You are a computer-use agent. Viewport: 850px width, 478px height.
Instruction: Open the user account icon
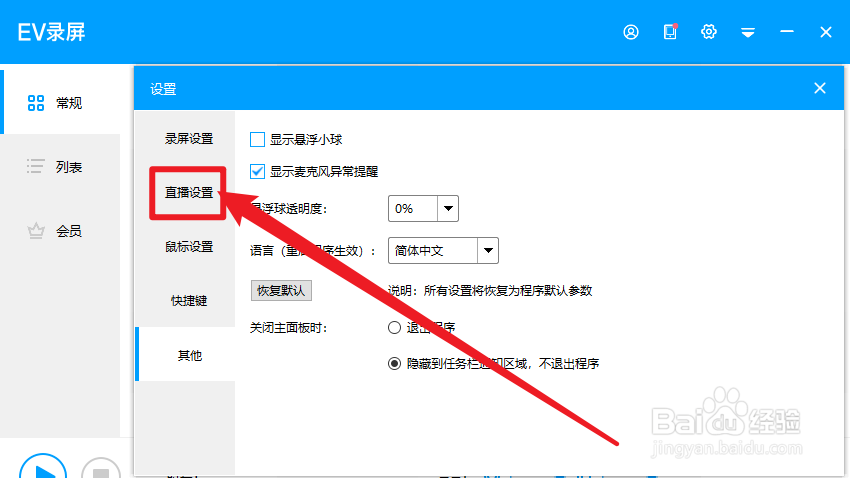631,33
